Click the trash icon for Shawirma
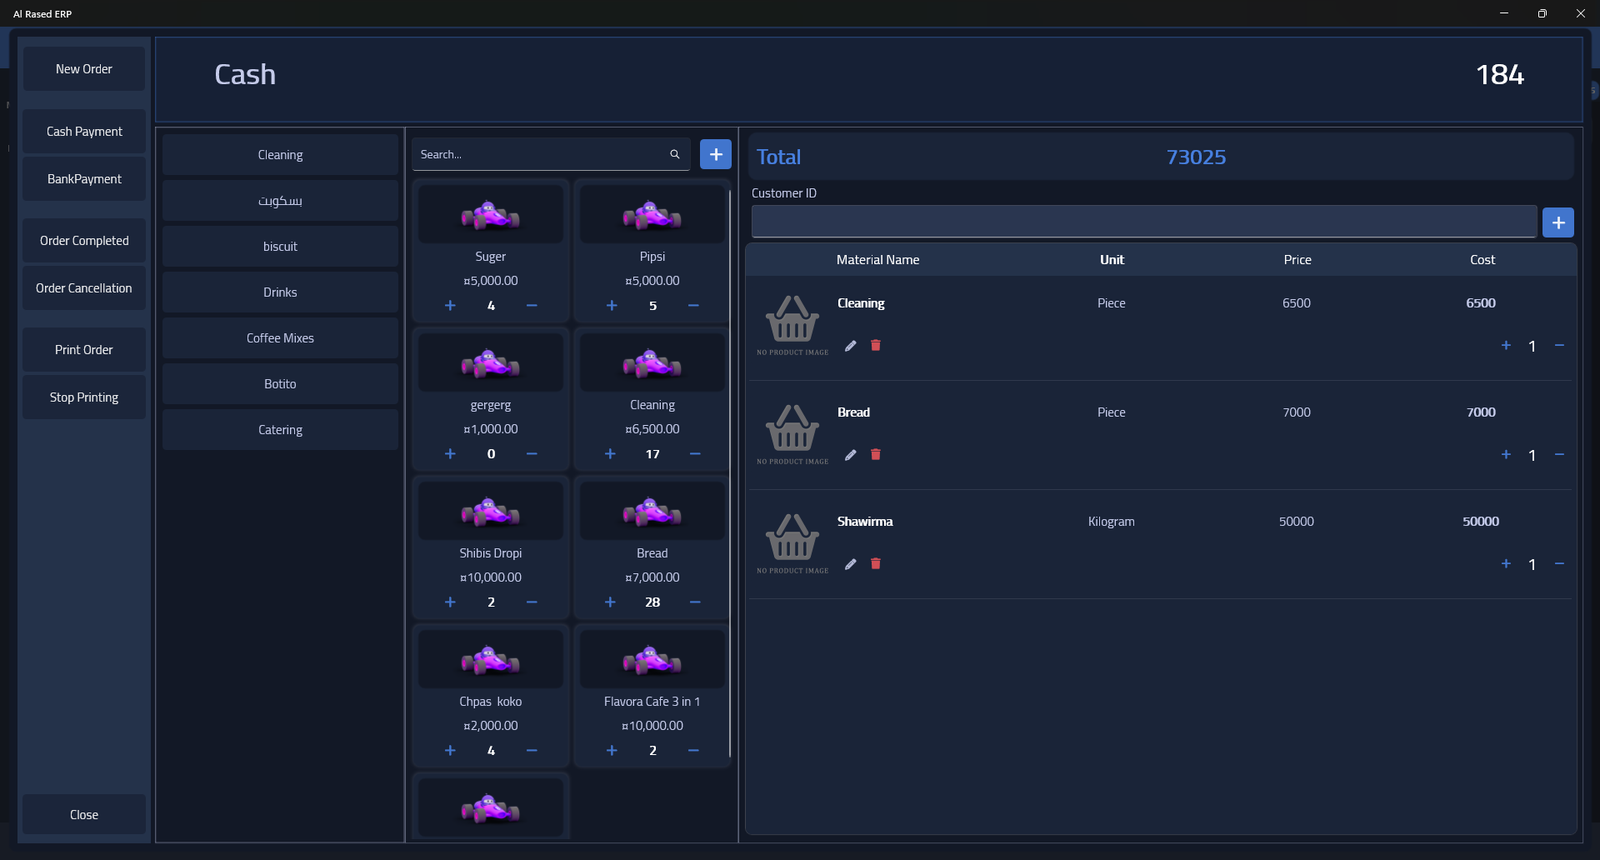The height and width of the screenshot is (860, 1600). pos(876,564)
